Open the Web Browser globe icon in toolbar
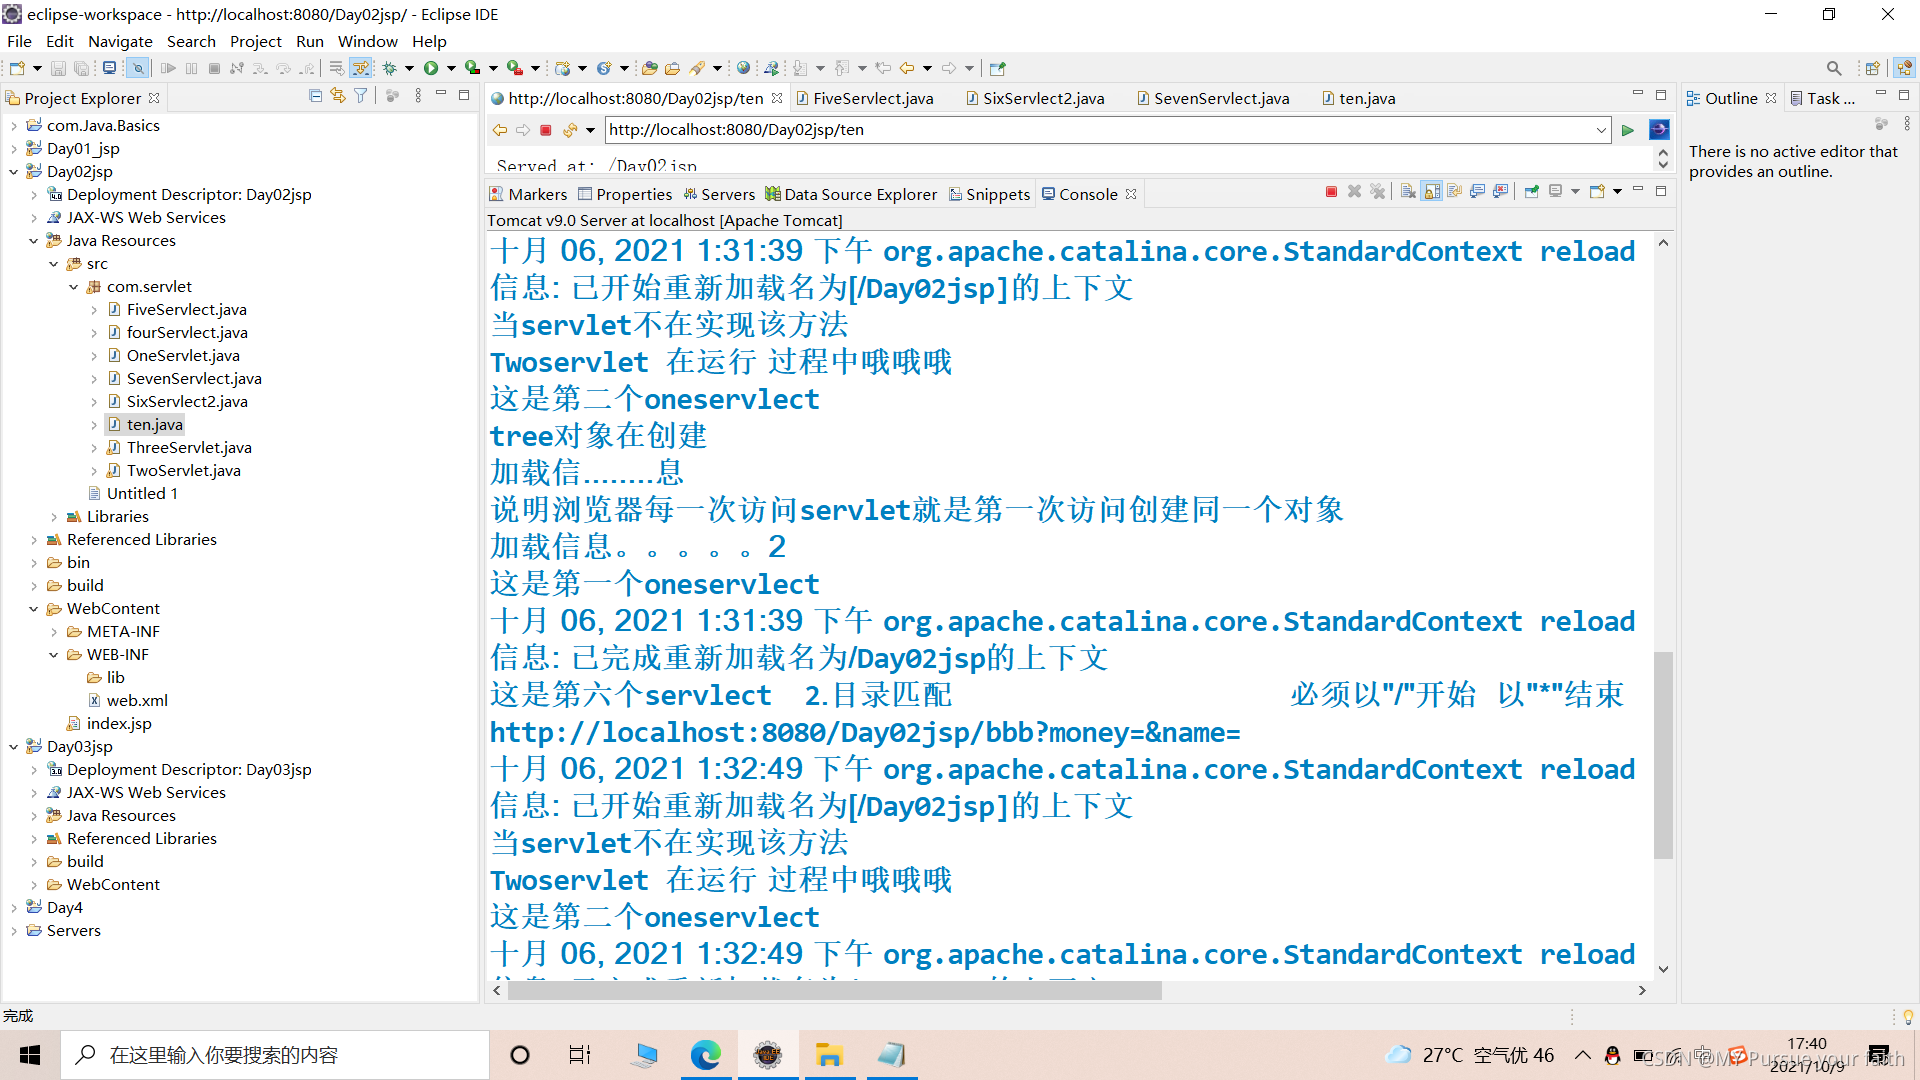The width and height of the screenshot is (1920, 1080). (x=743, y=69)
